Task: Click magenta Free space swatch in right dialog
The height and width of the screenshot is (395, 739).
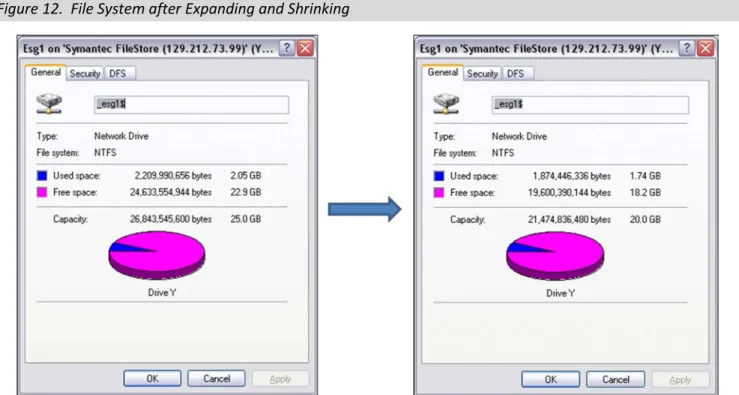Action: pyautogui.click(x=439, y=193)
